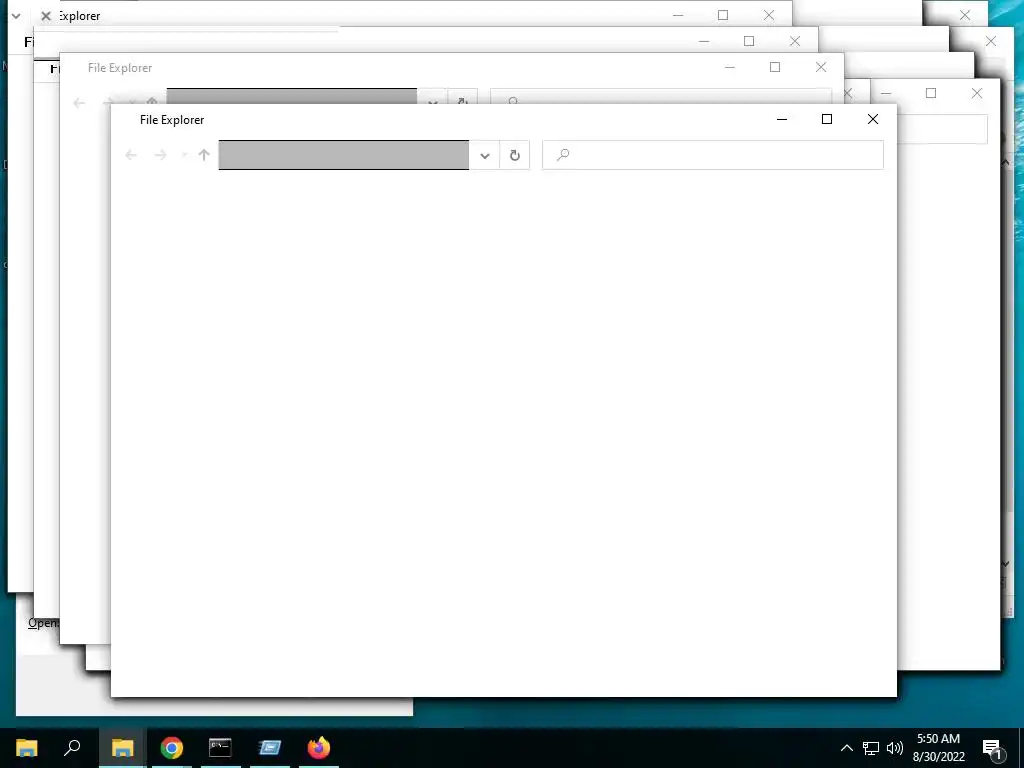Click grayed "File Explorer" title of second window
The image size is (1024, 768).
[120, 68]
